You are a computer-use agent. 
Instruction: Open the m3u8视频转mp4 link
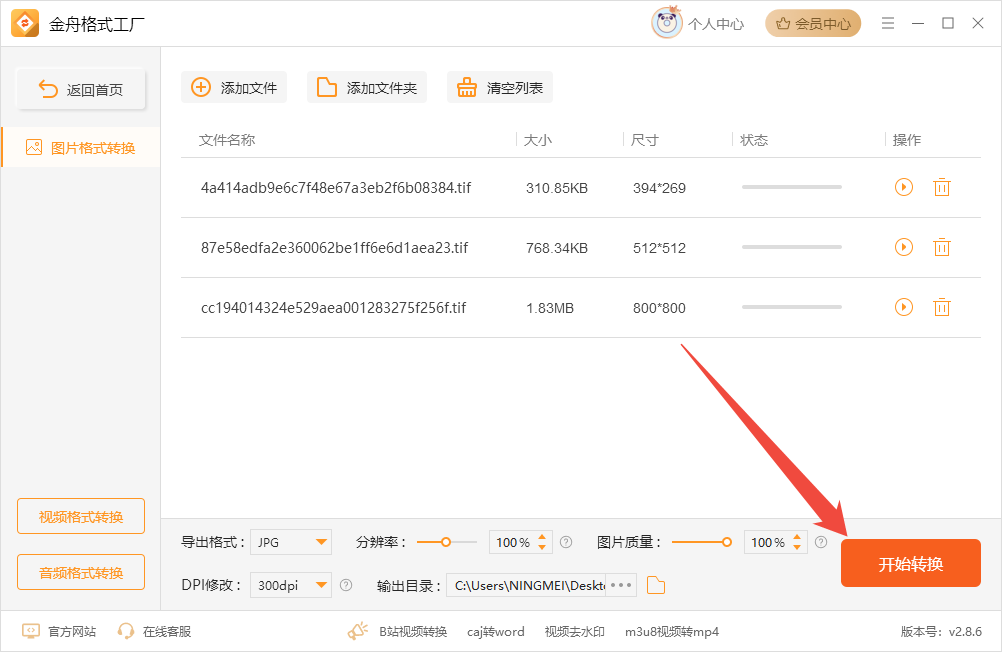(672, 632)
